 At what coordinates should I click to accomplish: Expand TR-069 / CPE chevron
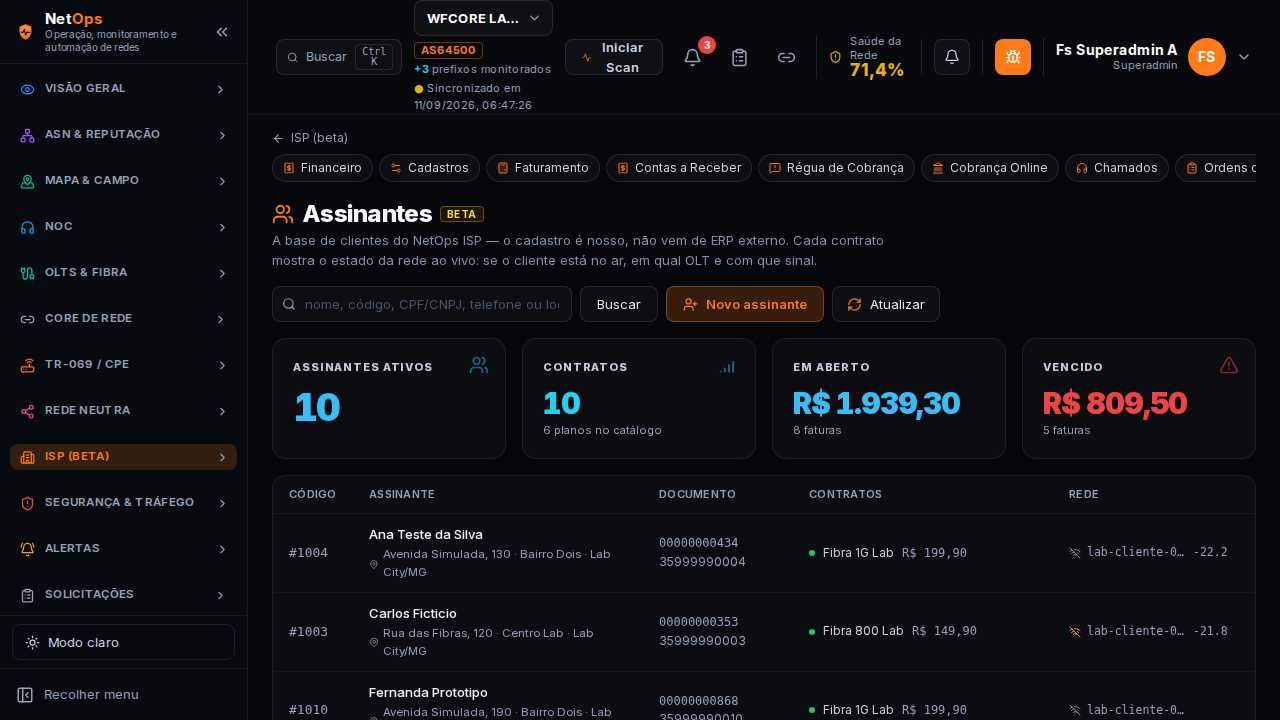(222, 365)
